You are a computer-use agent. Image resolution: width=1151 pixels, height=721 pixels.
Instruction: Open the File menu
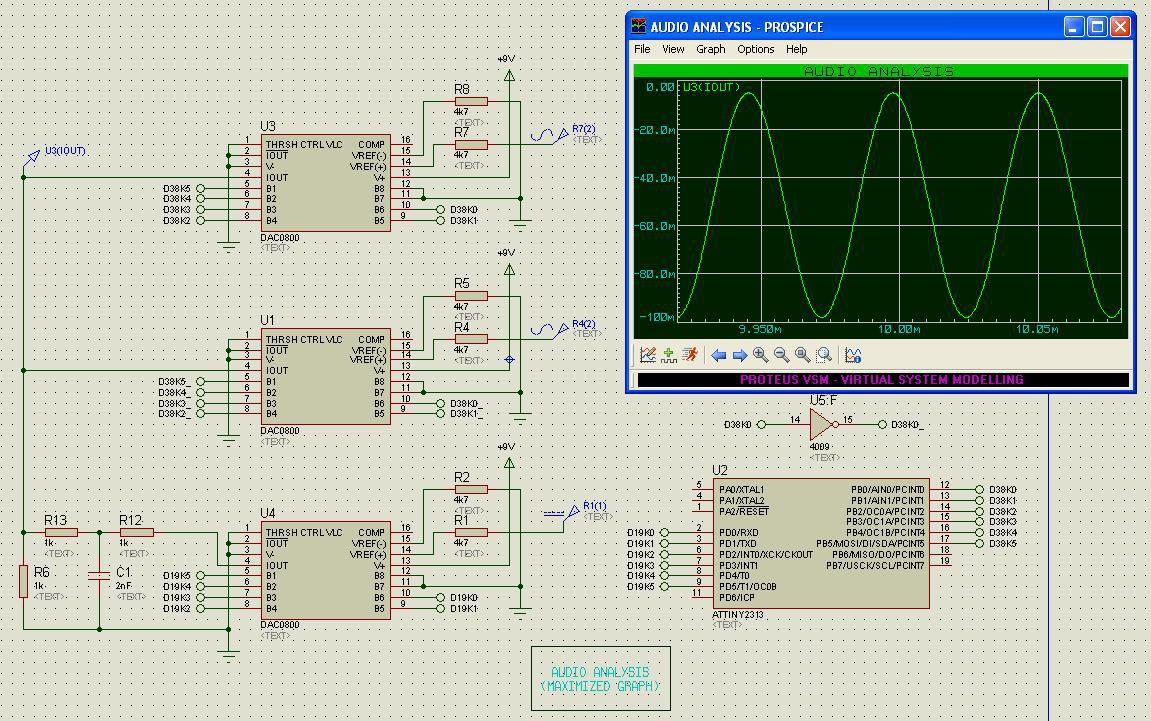tap(642, 49)
